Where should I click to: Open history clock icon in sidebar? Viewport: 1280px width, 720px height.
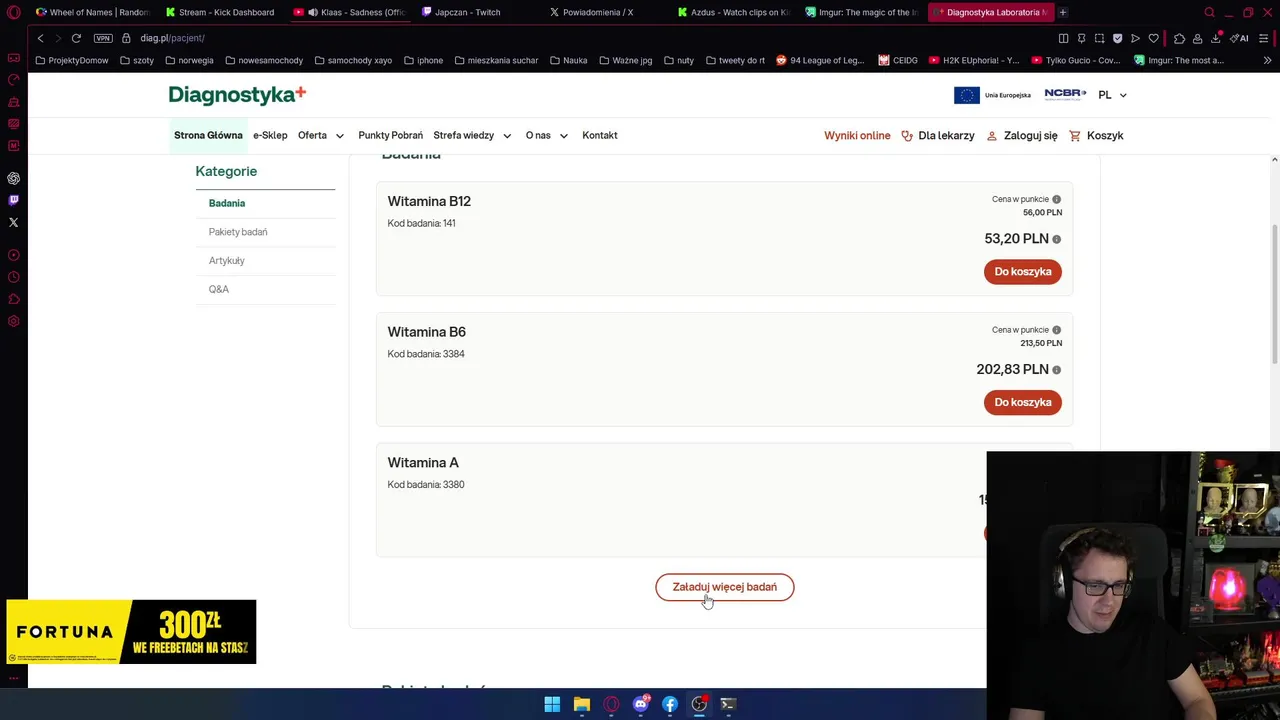point(13,277)
